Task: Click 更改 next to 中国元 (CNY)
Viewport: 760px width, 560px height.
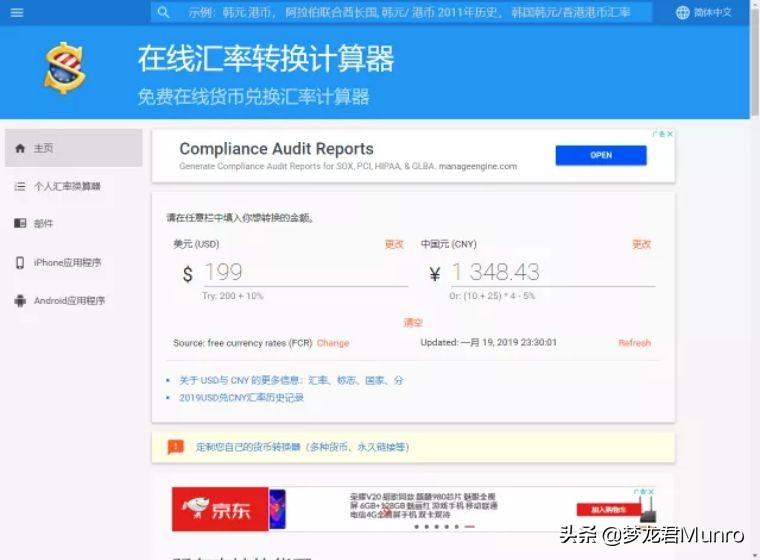Action: pyautogui.click(x=641, y=244)
